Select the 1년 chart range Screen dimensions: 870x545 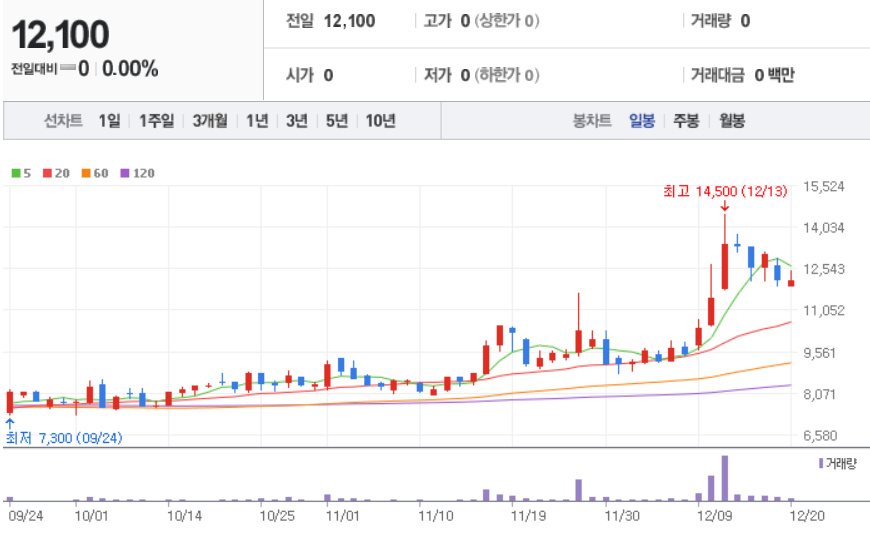coord(257,120)
